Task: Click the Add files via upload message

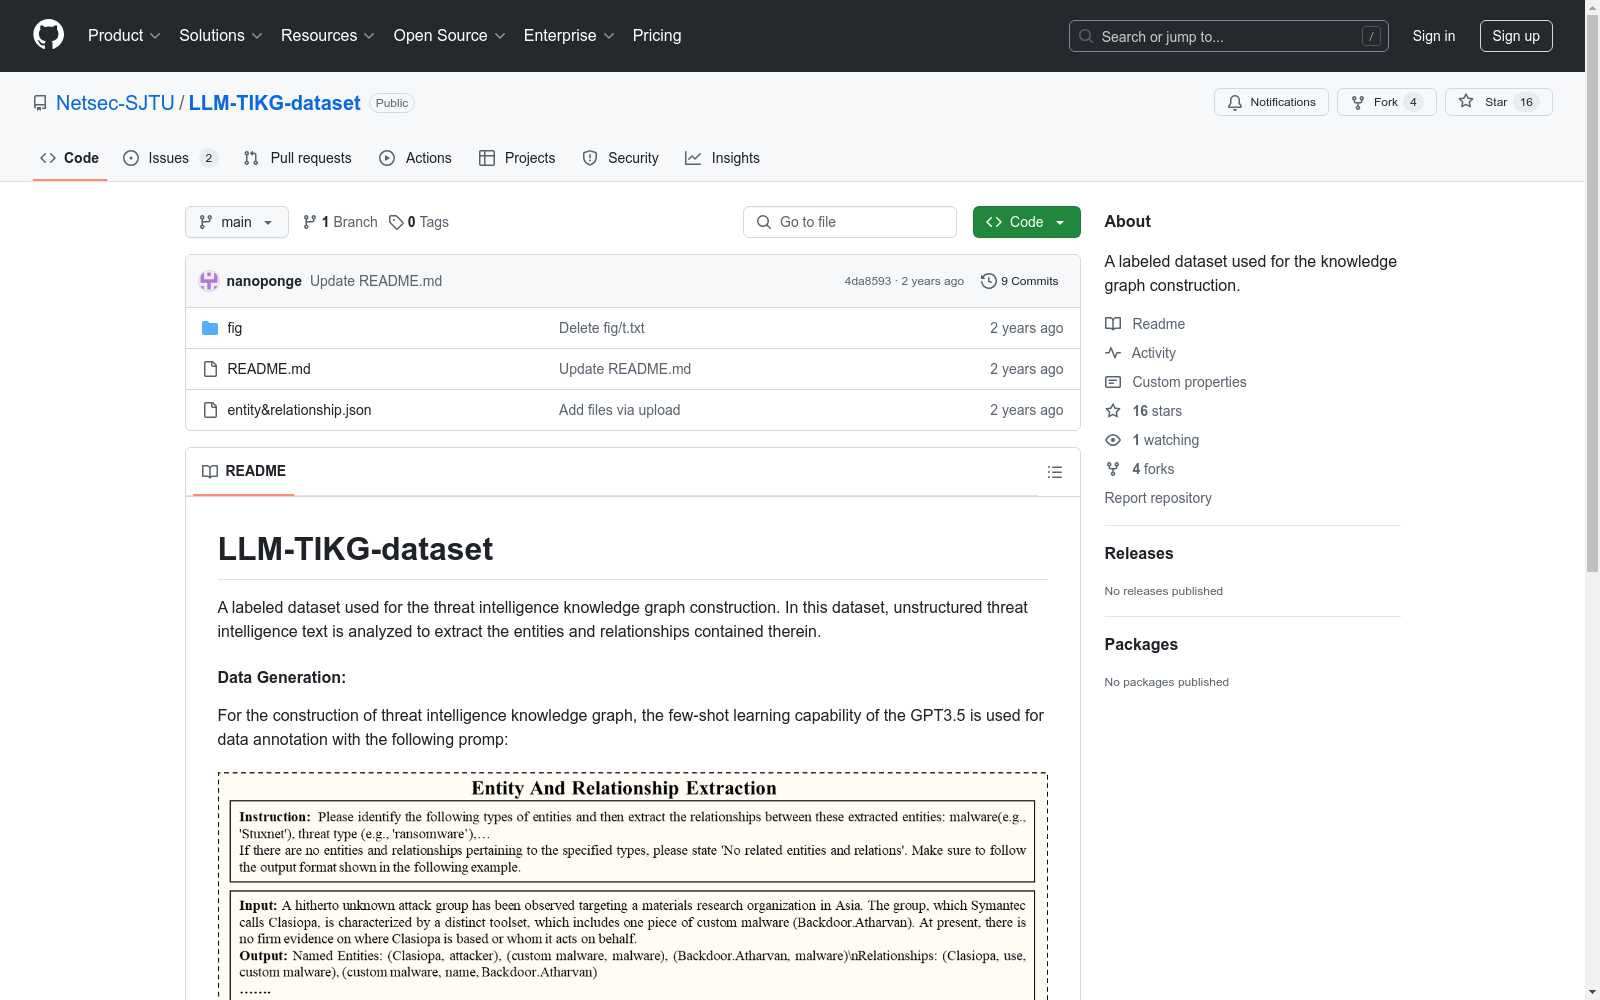Action: [620, 410]
